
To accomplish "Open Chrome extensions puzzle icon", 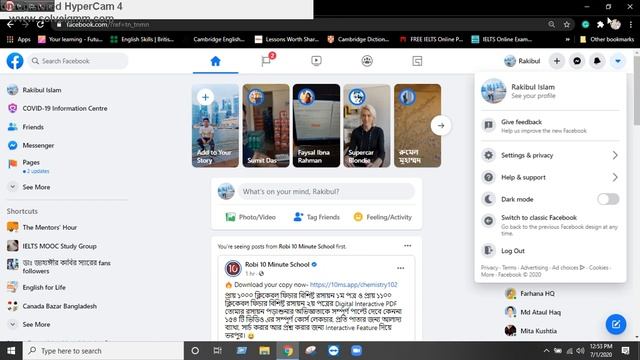I will [x=600, y=24].
